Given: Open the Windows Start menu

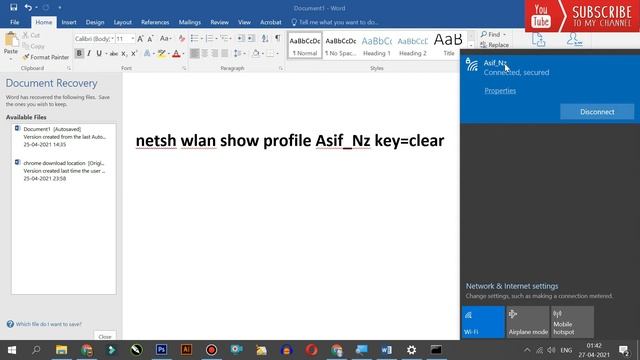Looking at the screenshot, I should click(12, 350).
